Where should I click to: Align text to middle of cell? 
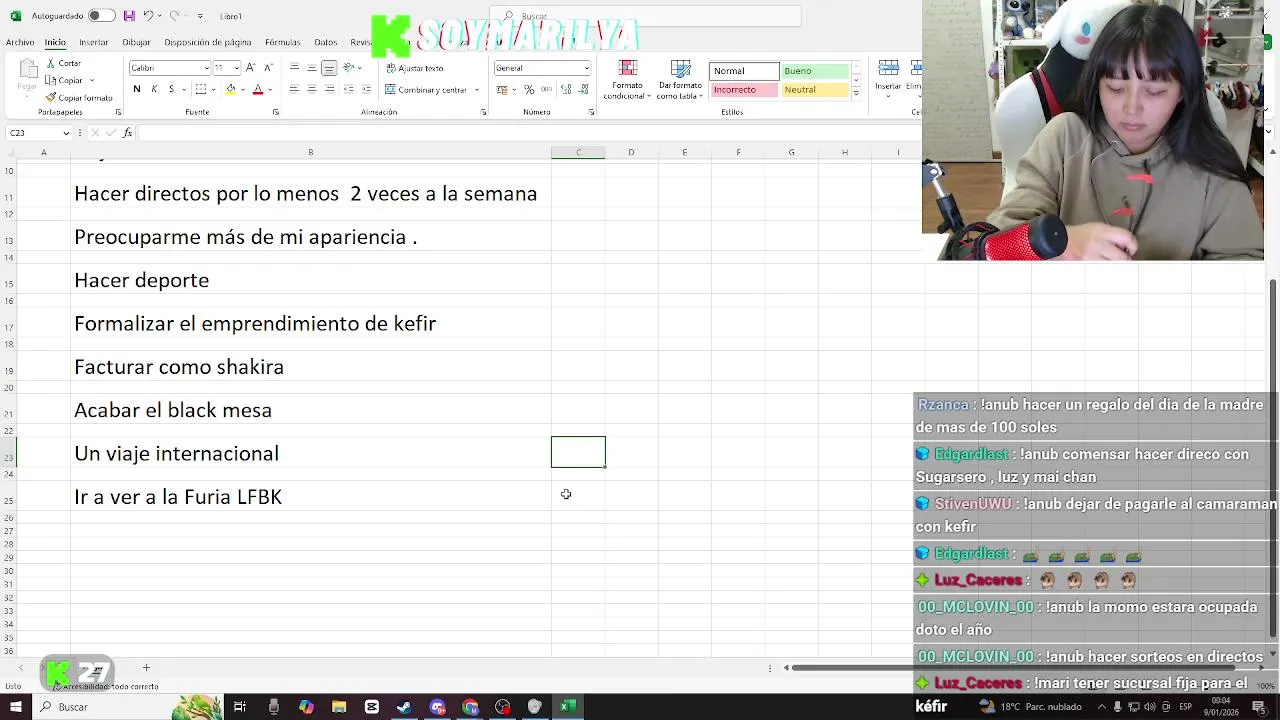point(312,67)
